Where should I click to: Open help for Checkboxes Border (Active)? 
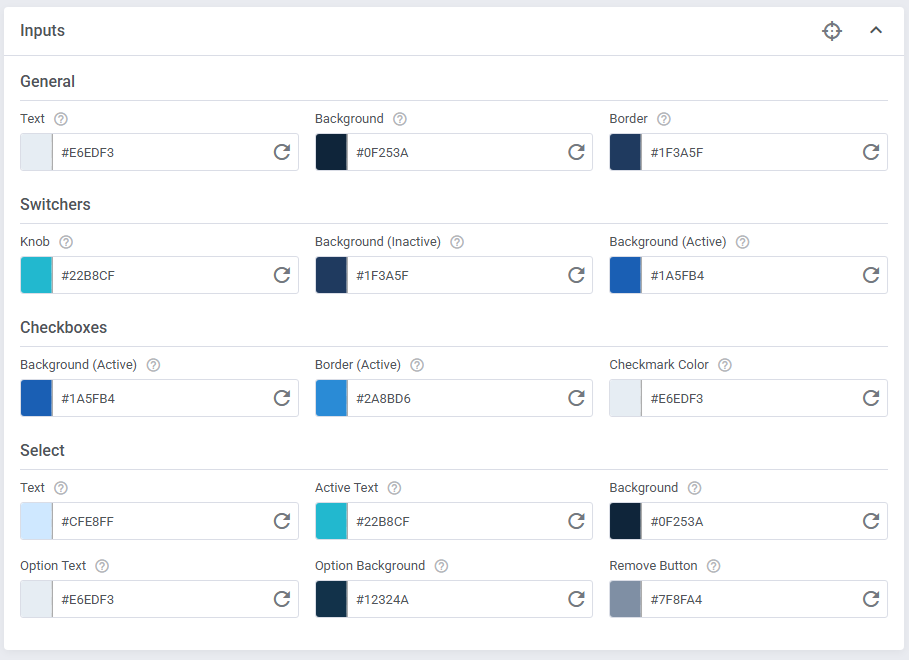tap(417, 365)
